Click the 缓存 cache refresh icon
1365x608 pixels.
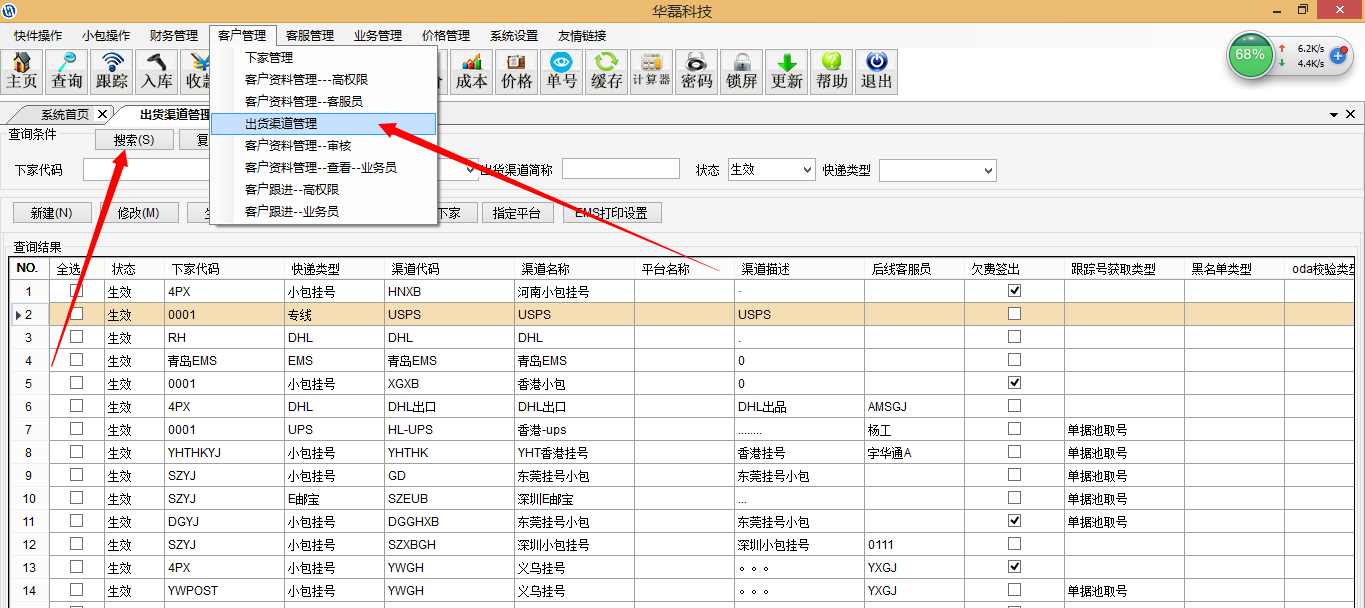[607, 71]
